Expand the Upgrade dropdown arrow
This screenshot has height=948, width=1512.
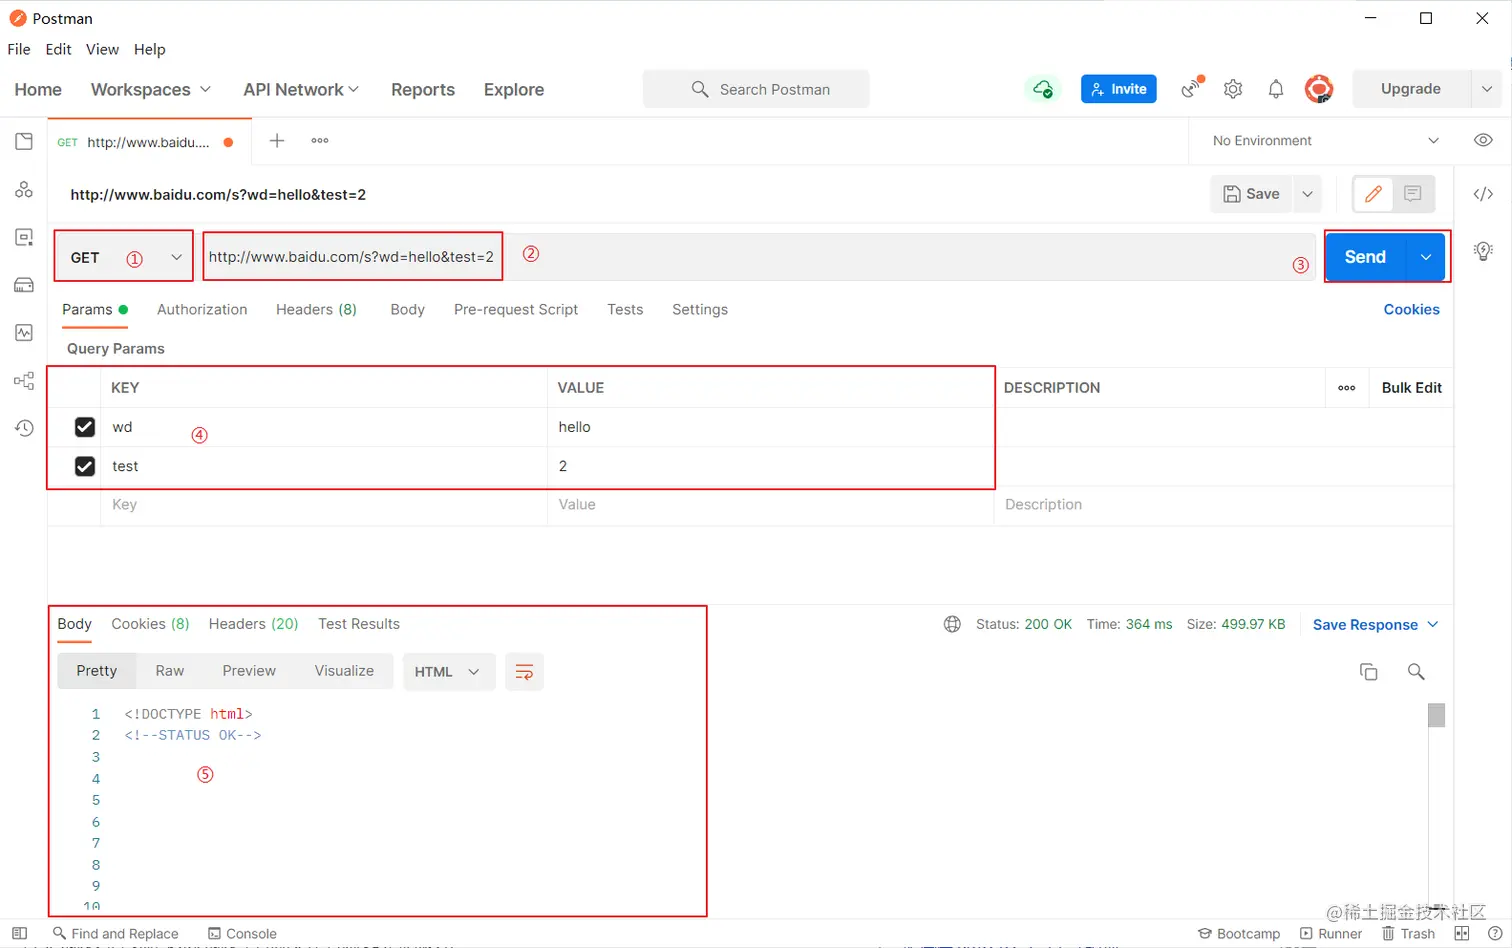1487,89
